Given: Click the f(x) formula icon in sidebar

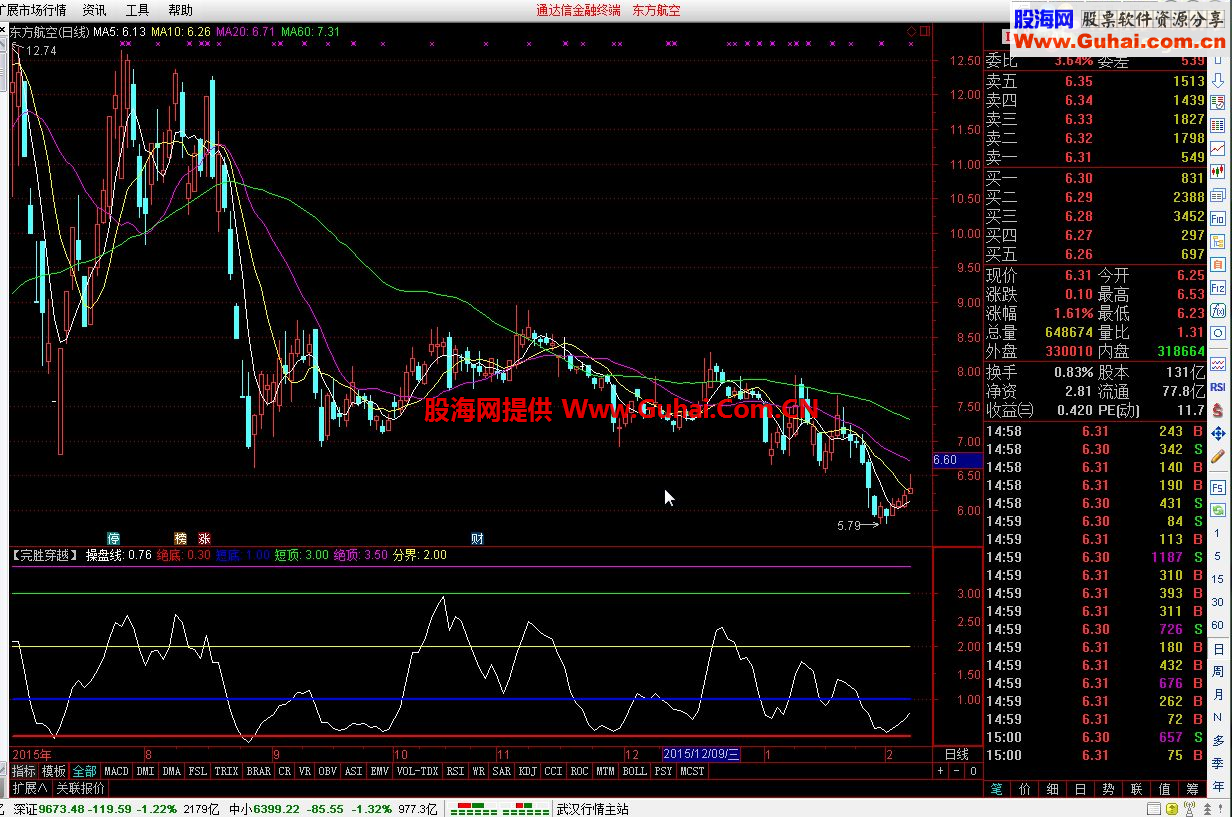Looking at the screenshot, I should 1218,311.
